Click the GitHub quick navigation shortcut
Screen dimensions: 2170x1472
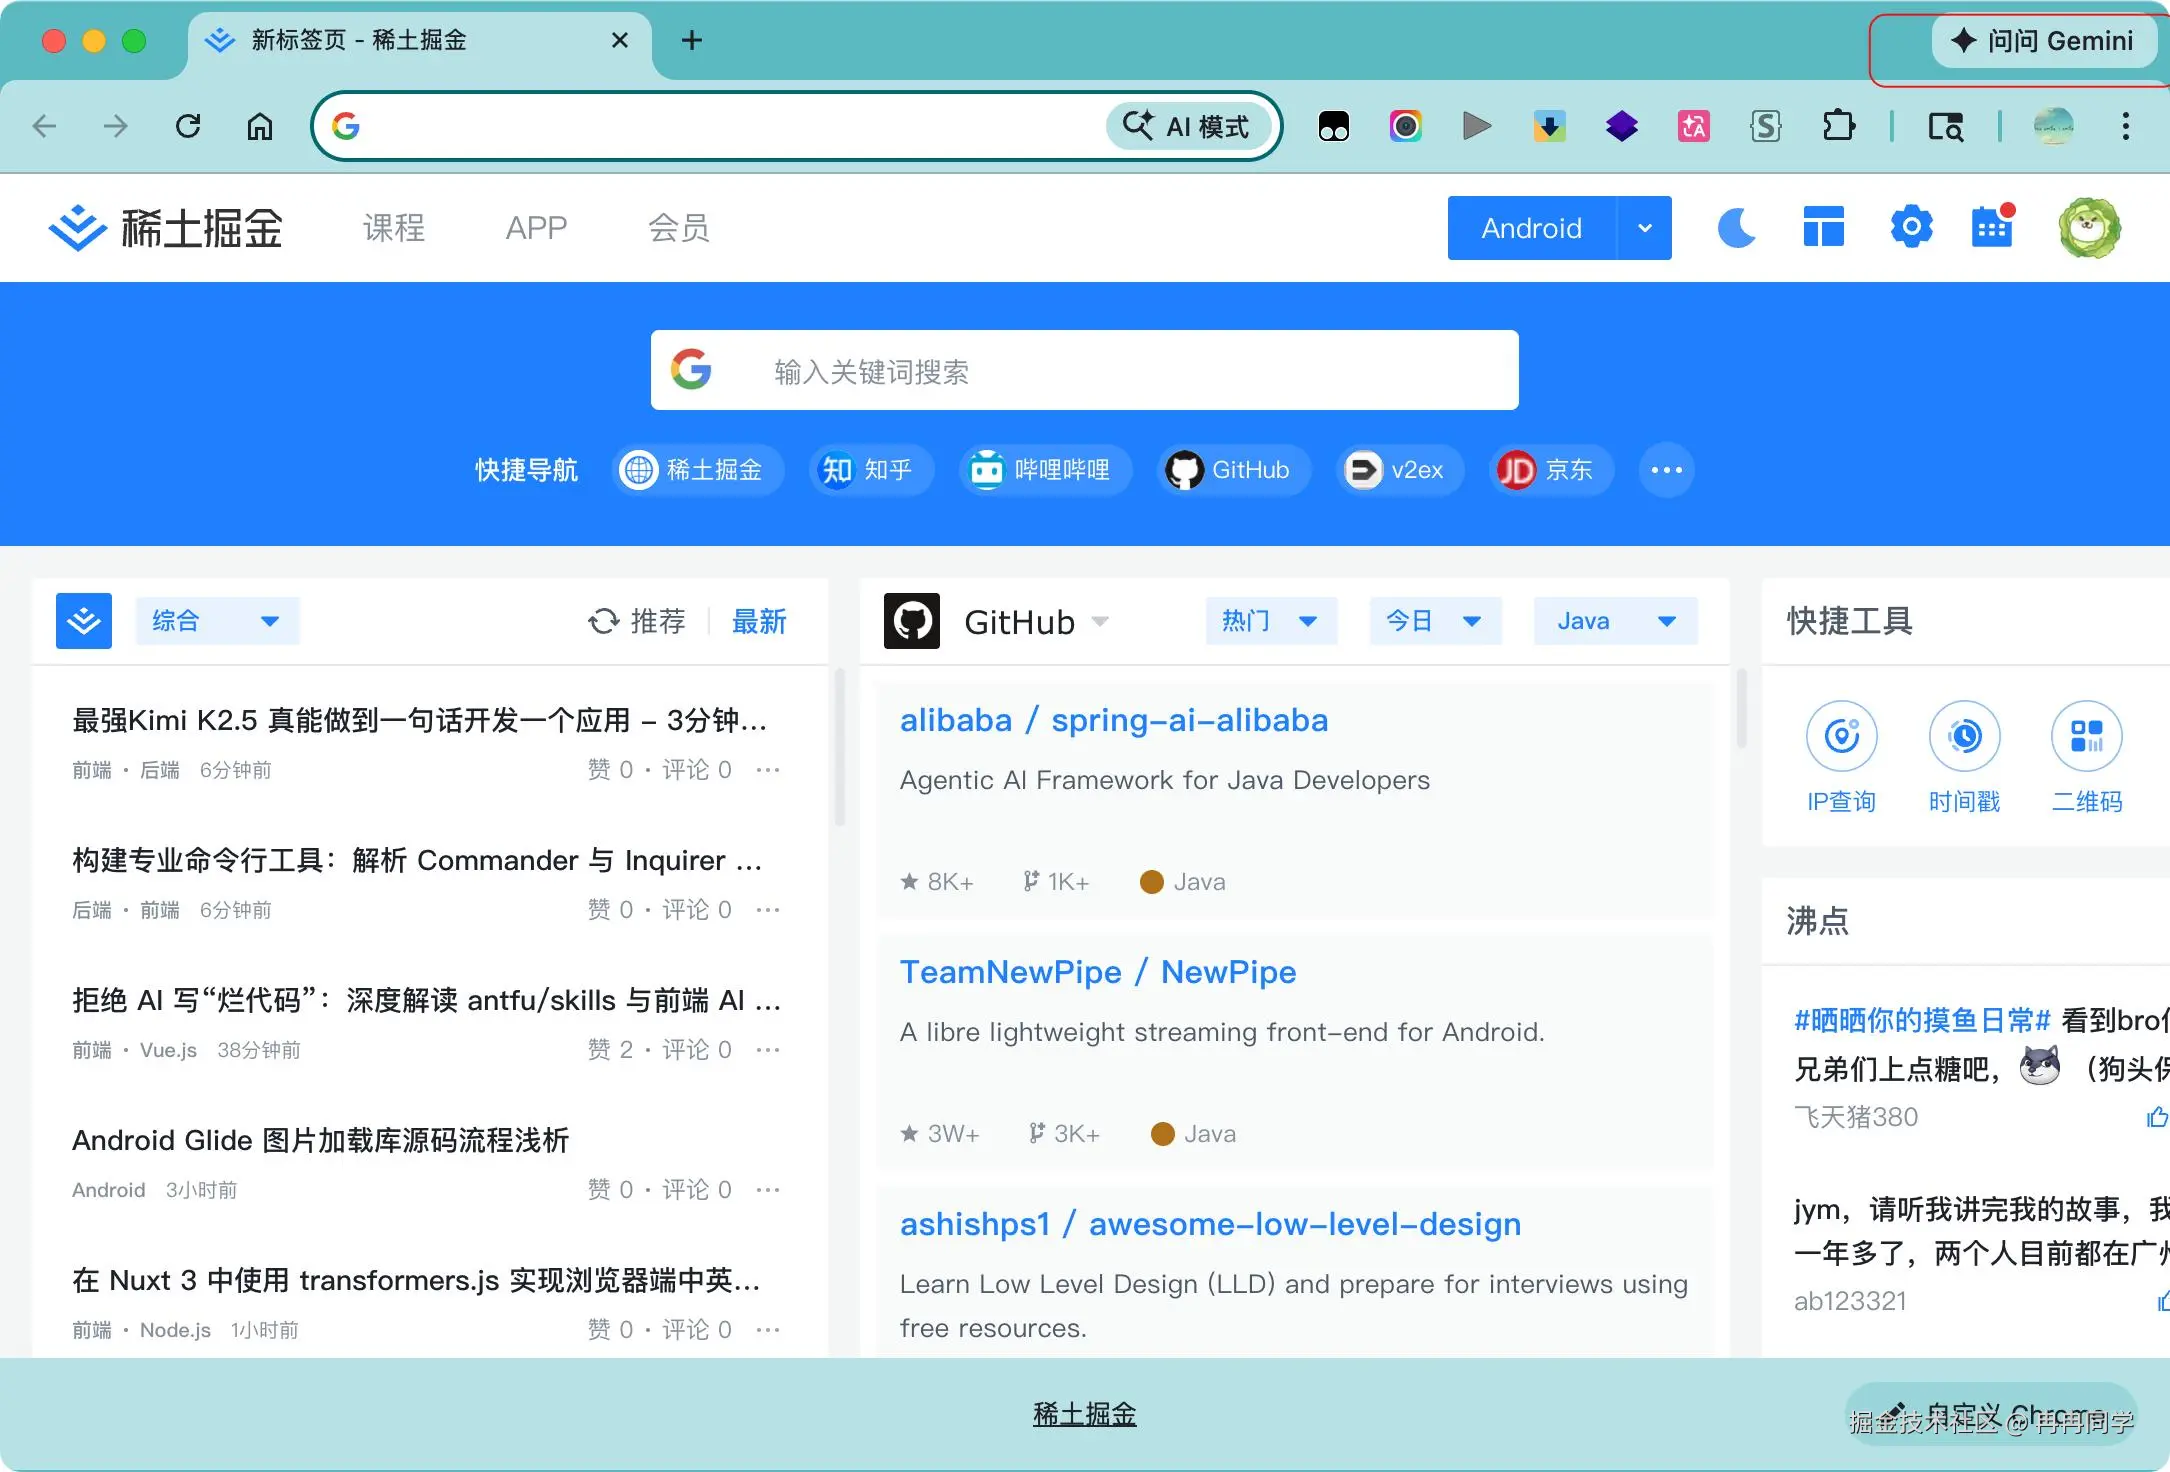tap(1233, 470)
